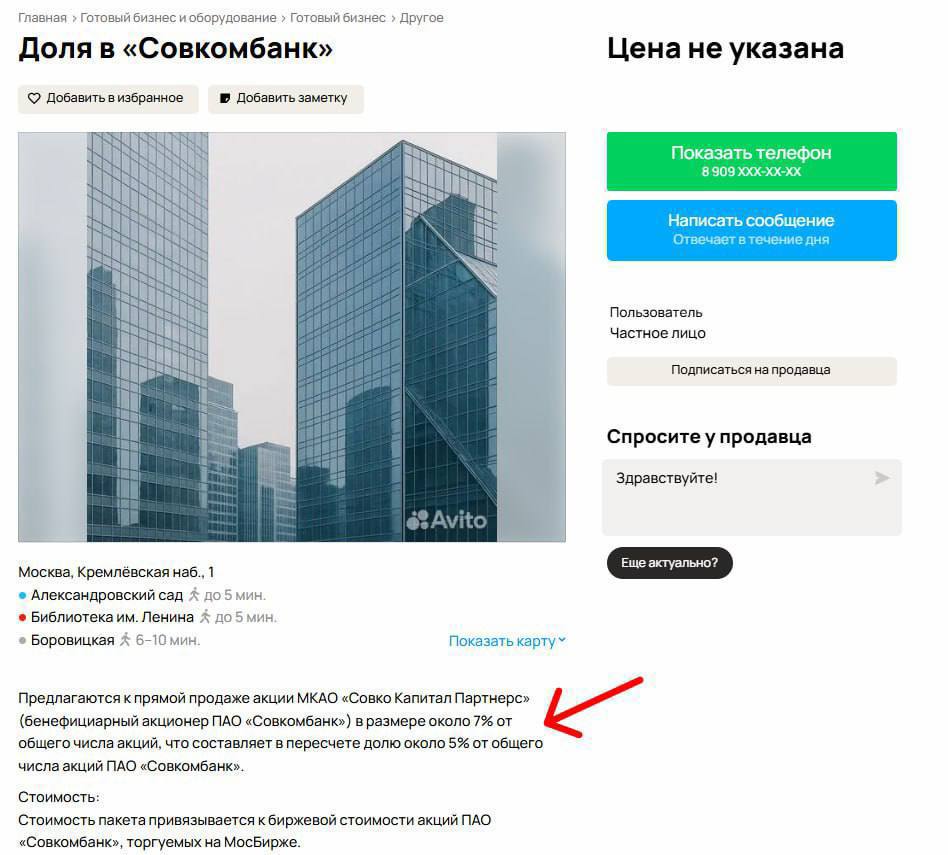Screen dimensions: 948x855
Task: Click the Avito watermark logo on photo
Action: [446, 519]
